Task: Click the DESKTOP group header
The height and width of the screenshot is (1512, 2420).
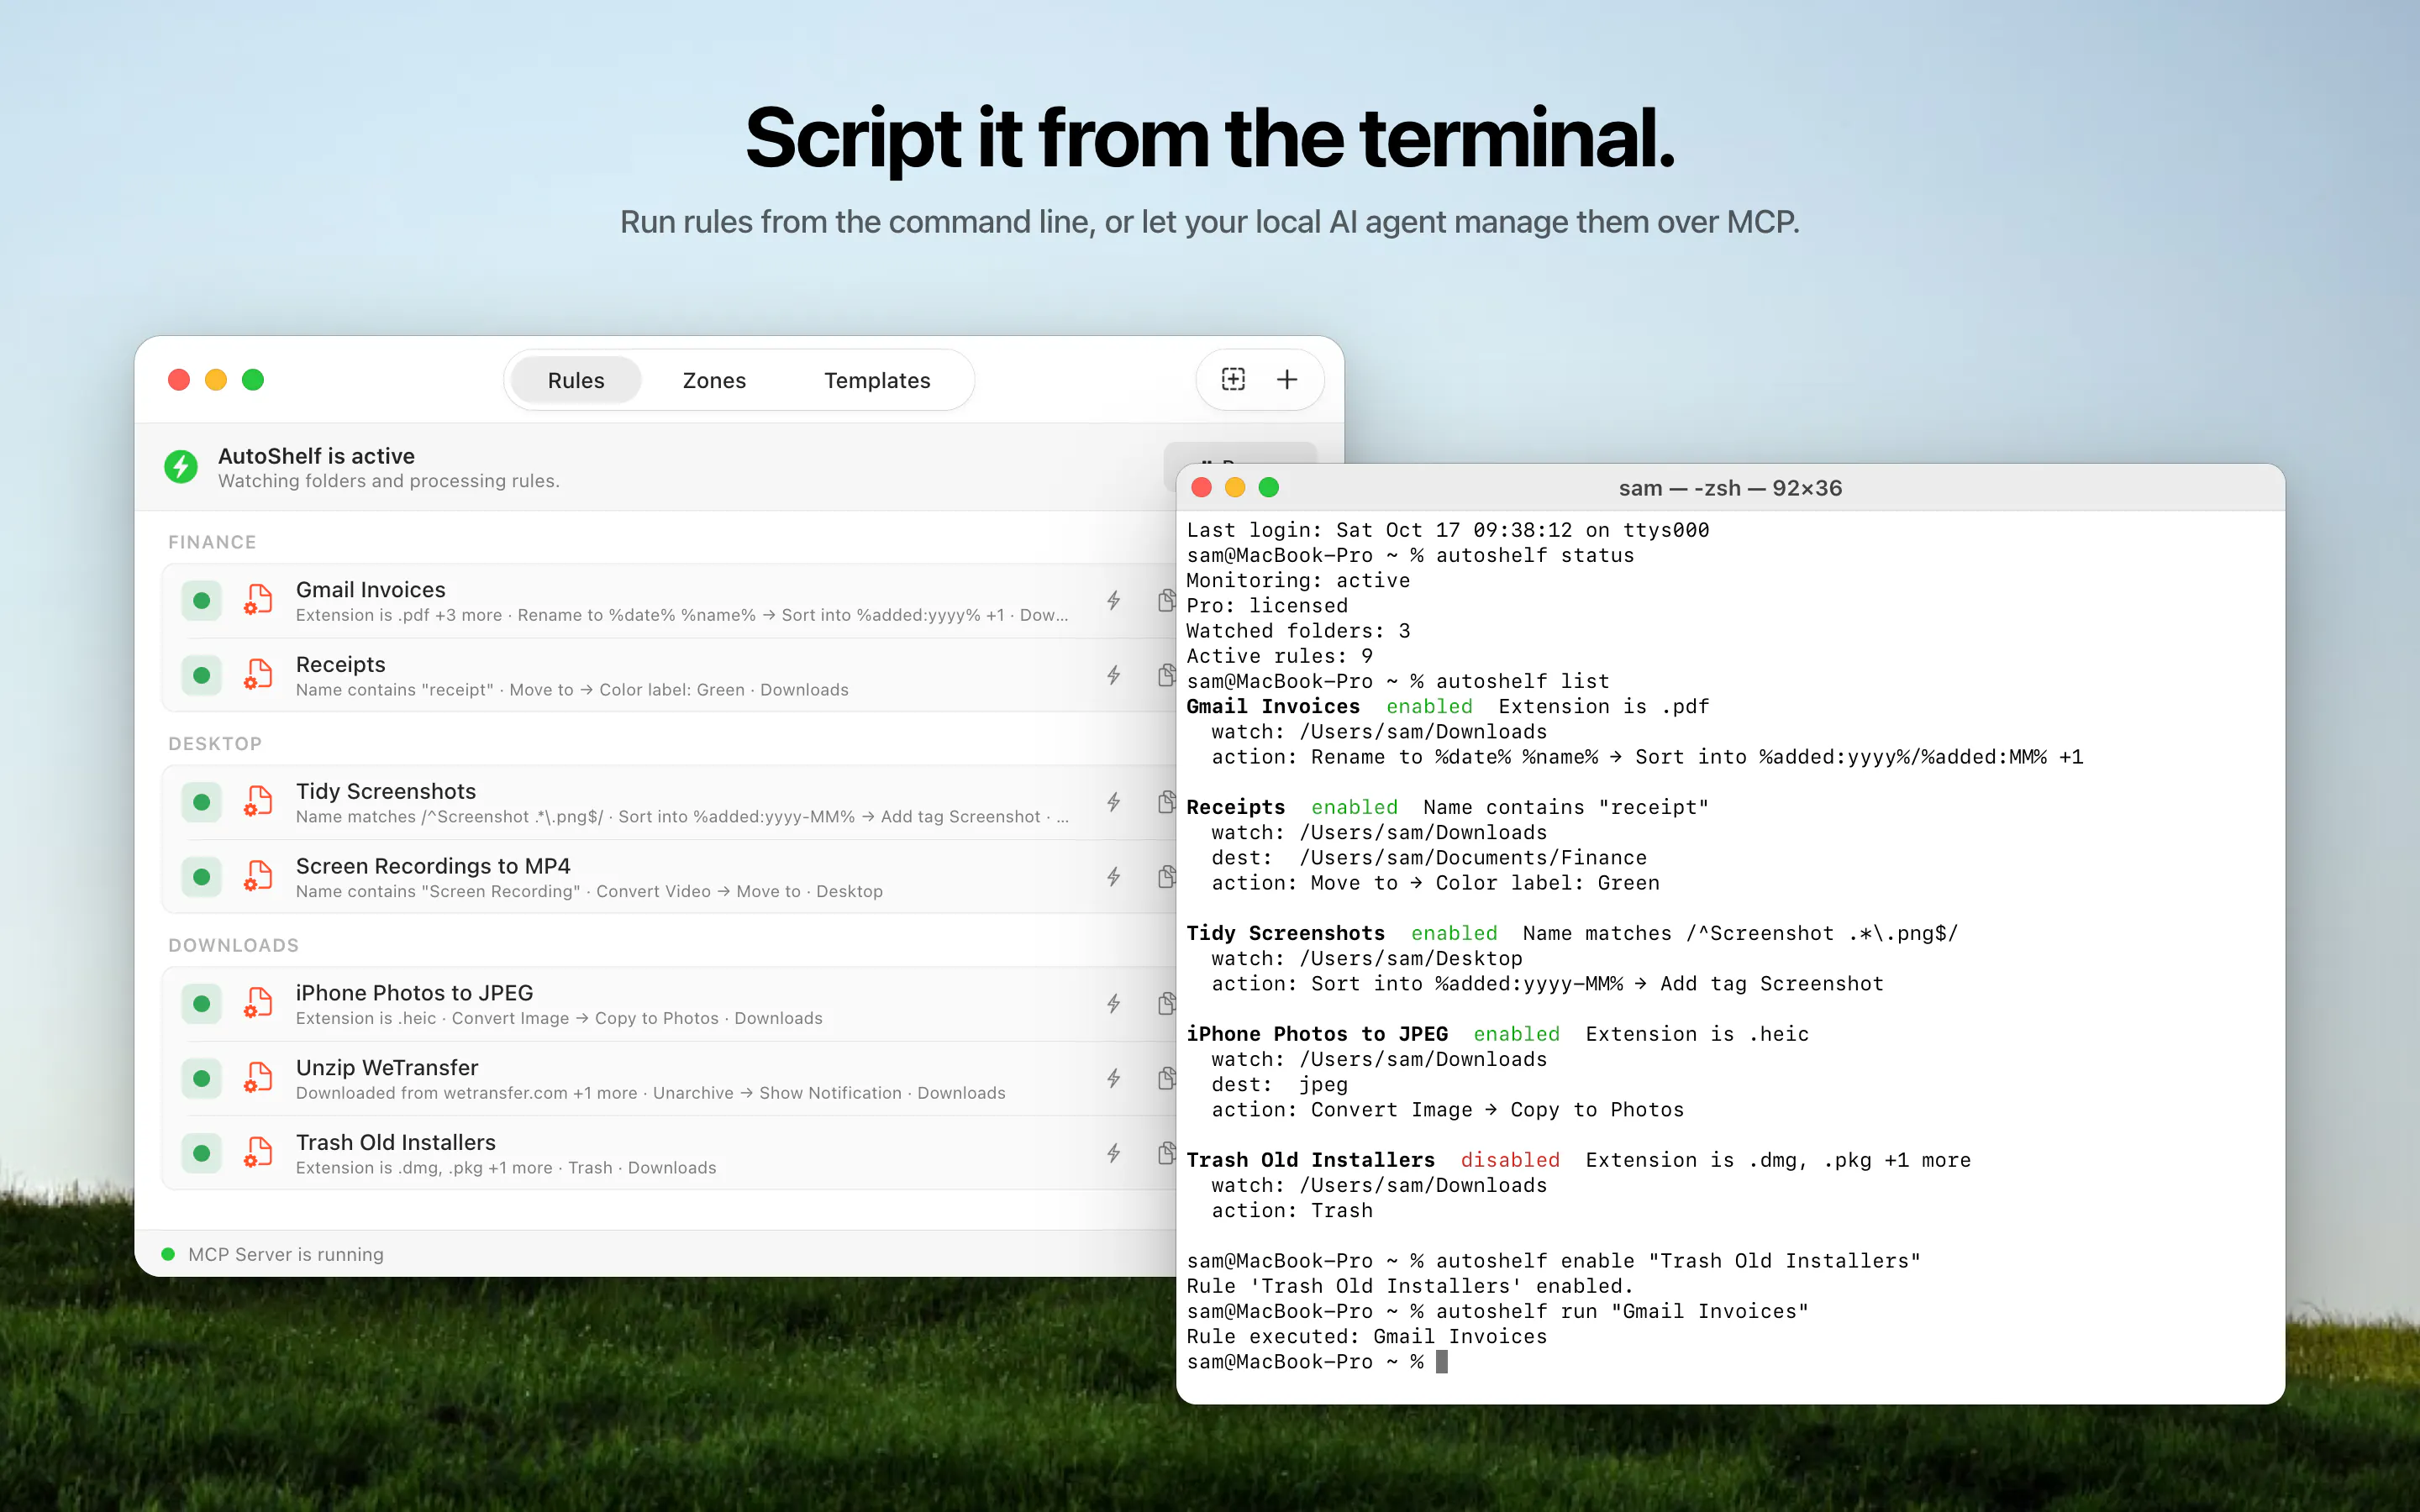Action: click(215, 744)
